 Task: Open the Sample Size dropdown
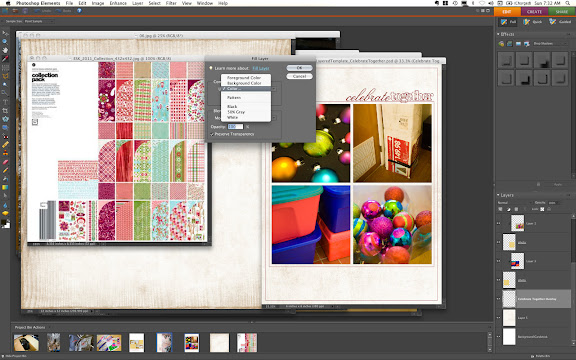[39, 21]
